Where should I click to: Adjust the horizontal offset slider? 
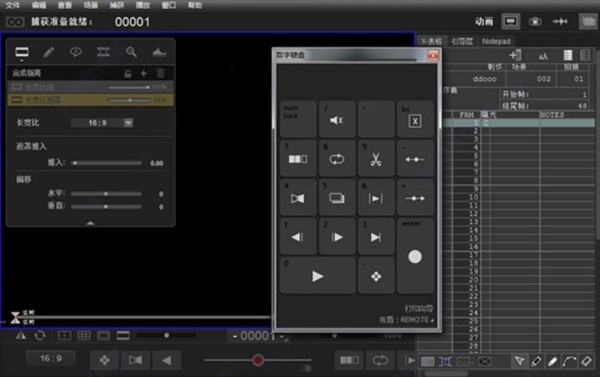[106, 194]
